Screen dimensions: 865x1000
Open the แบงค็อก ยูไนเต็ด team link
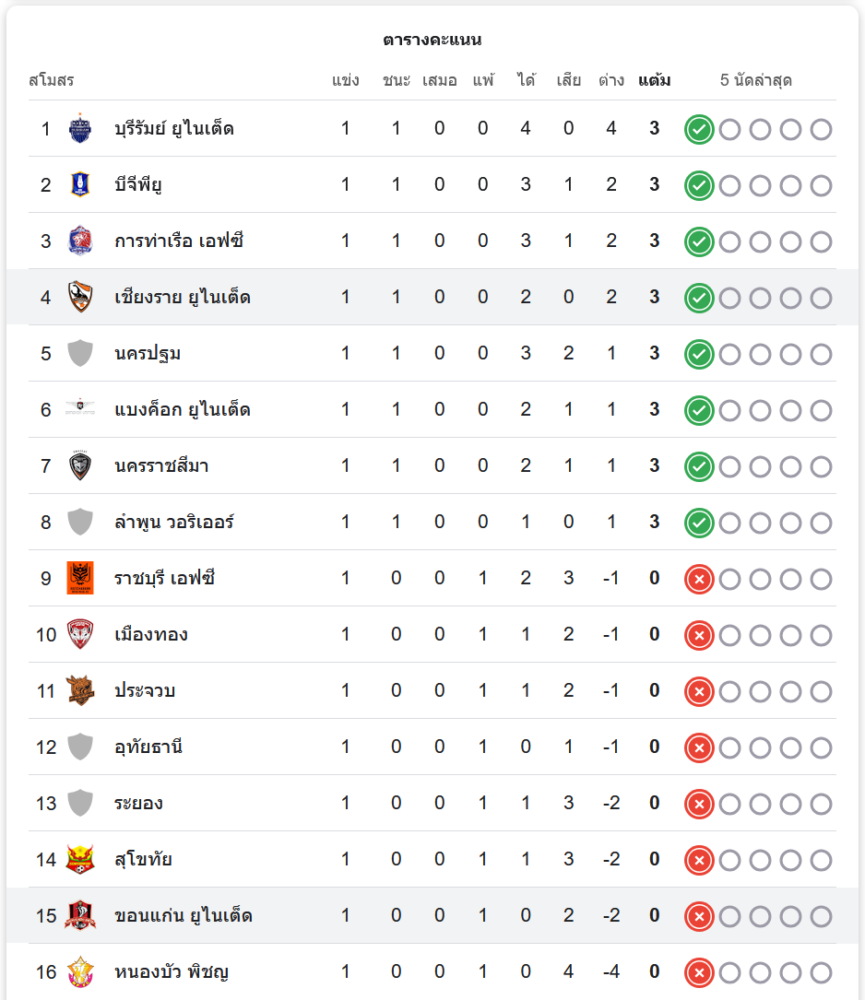182,409
